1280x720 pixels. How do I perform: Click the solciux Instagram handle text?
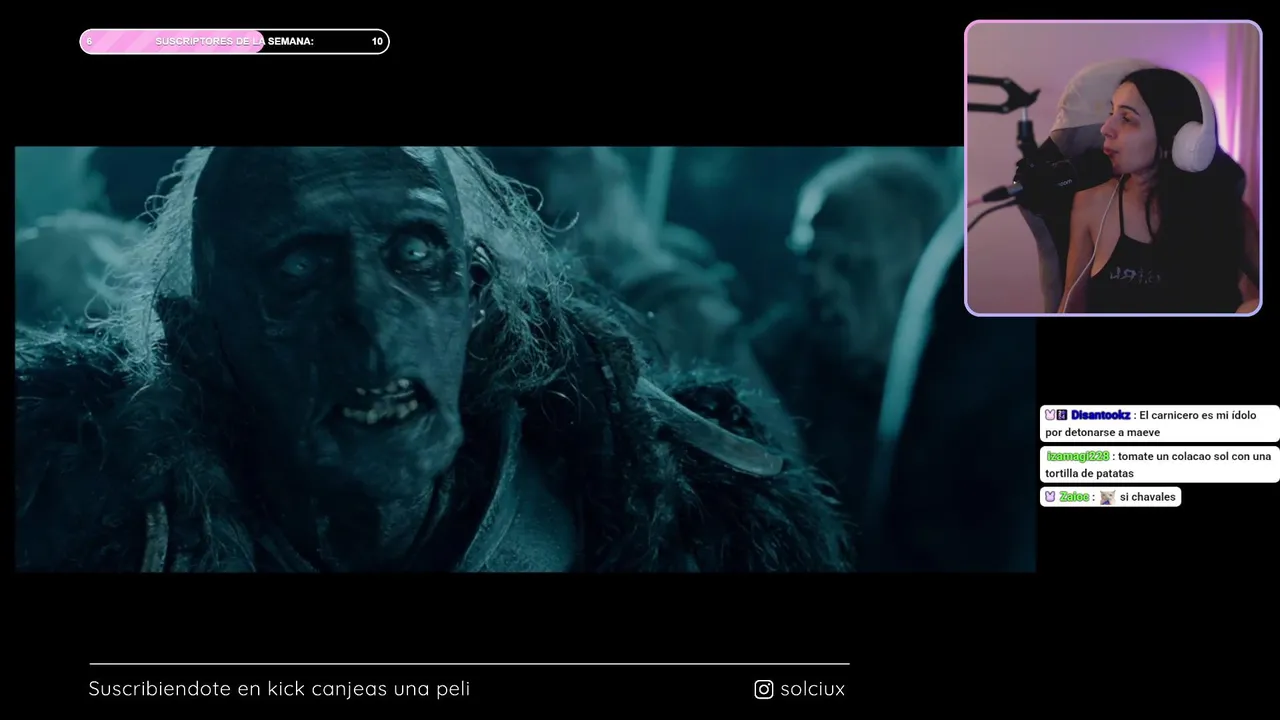pyautogui.click(x=812, y=689)
